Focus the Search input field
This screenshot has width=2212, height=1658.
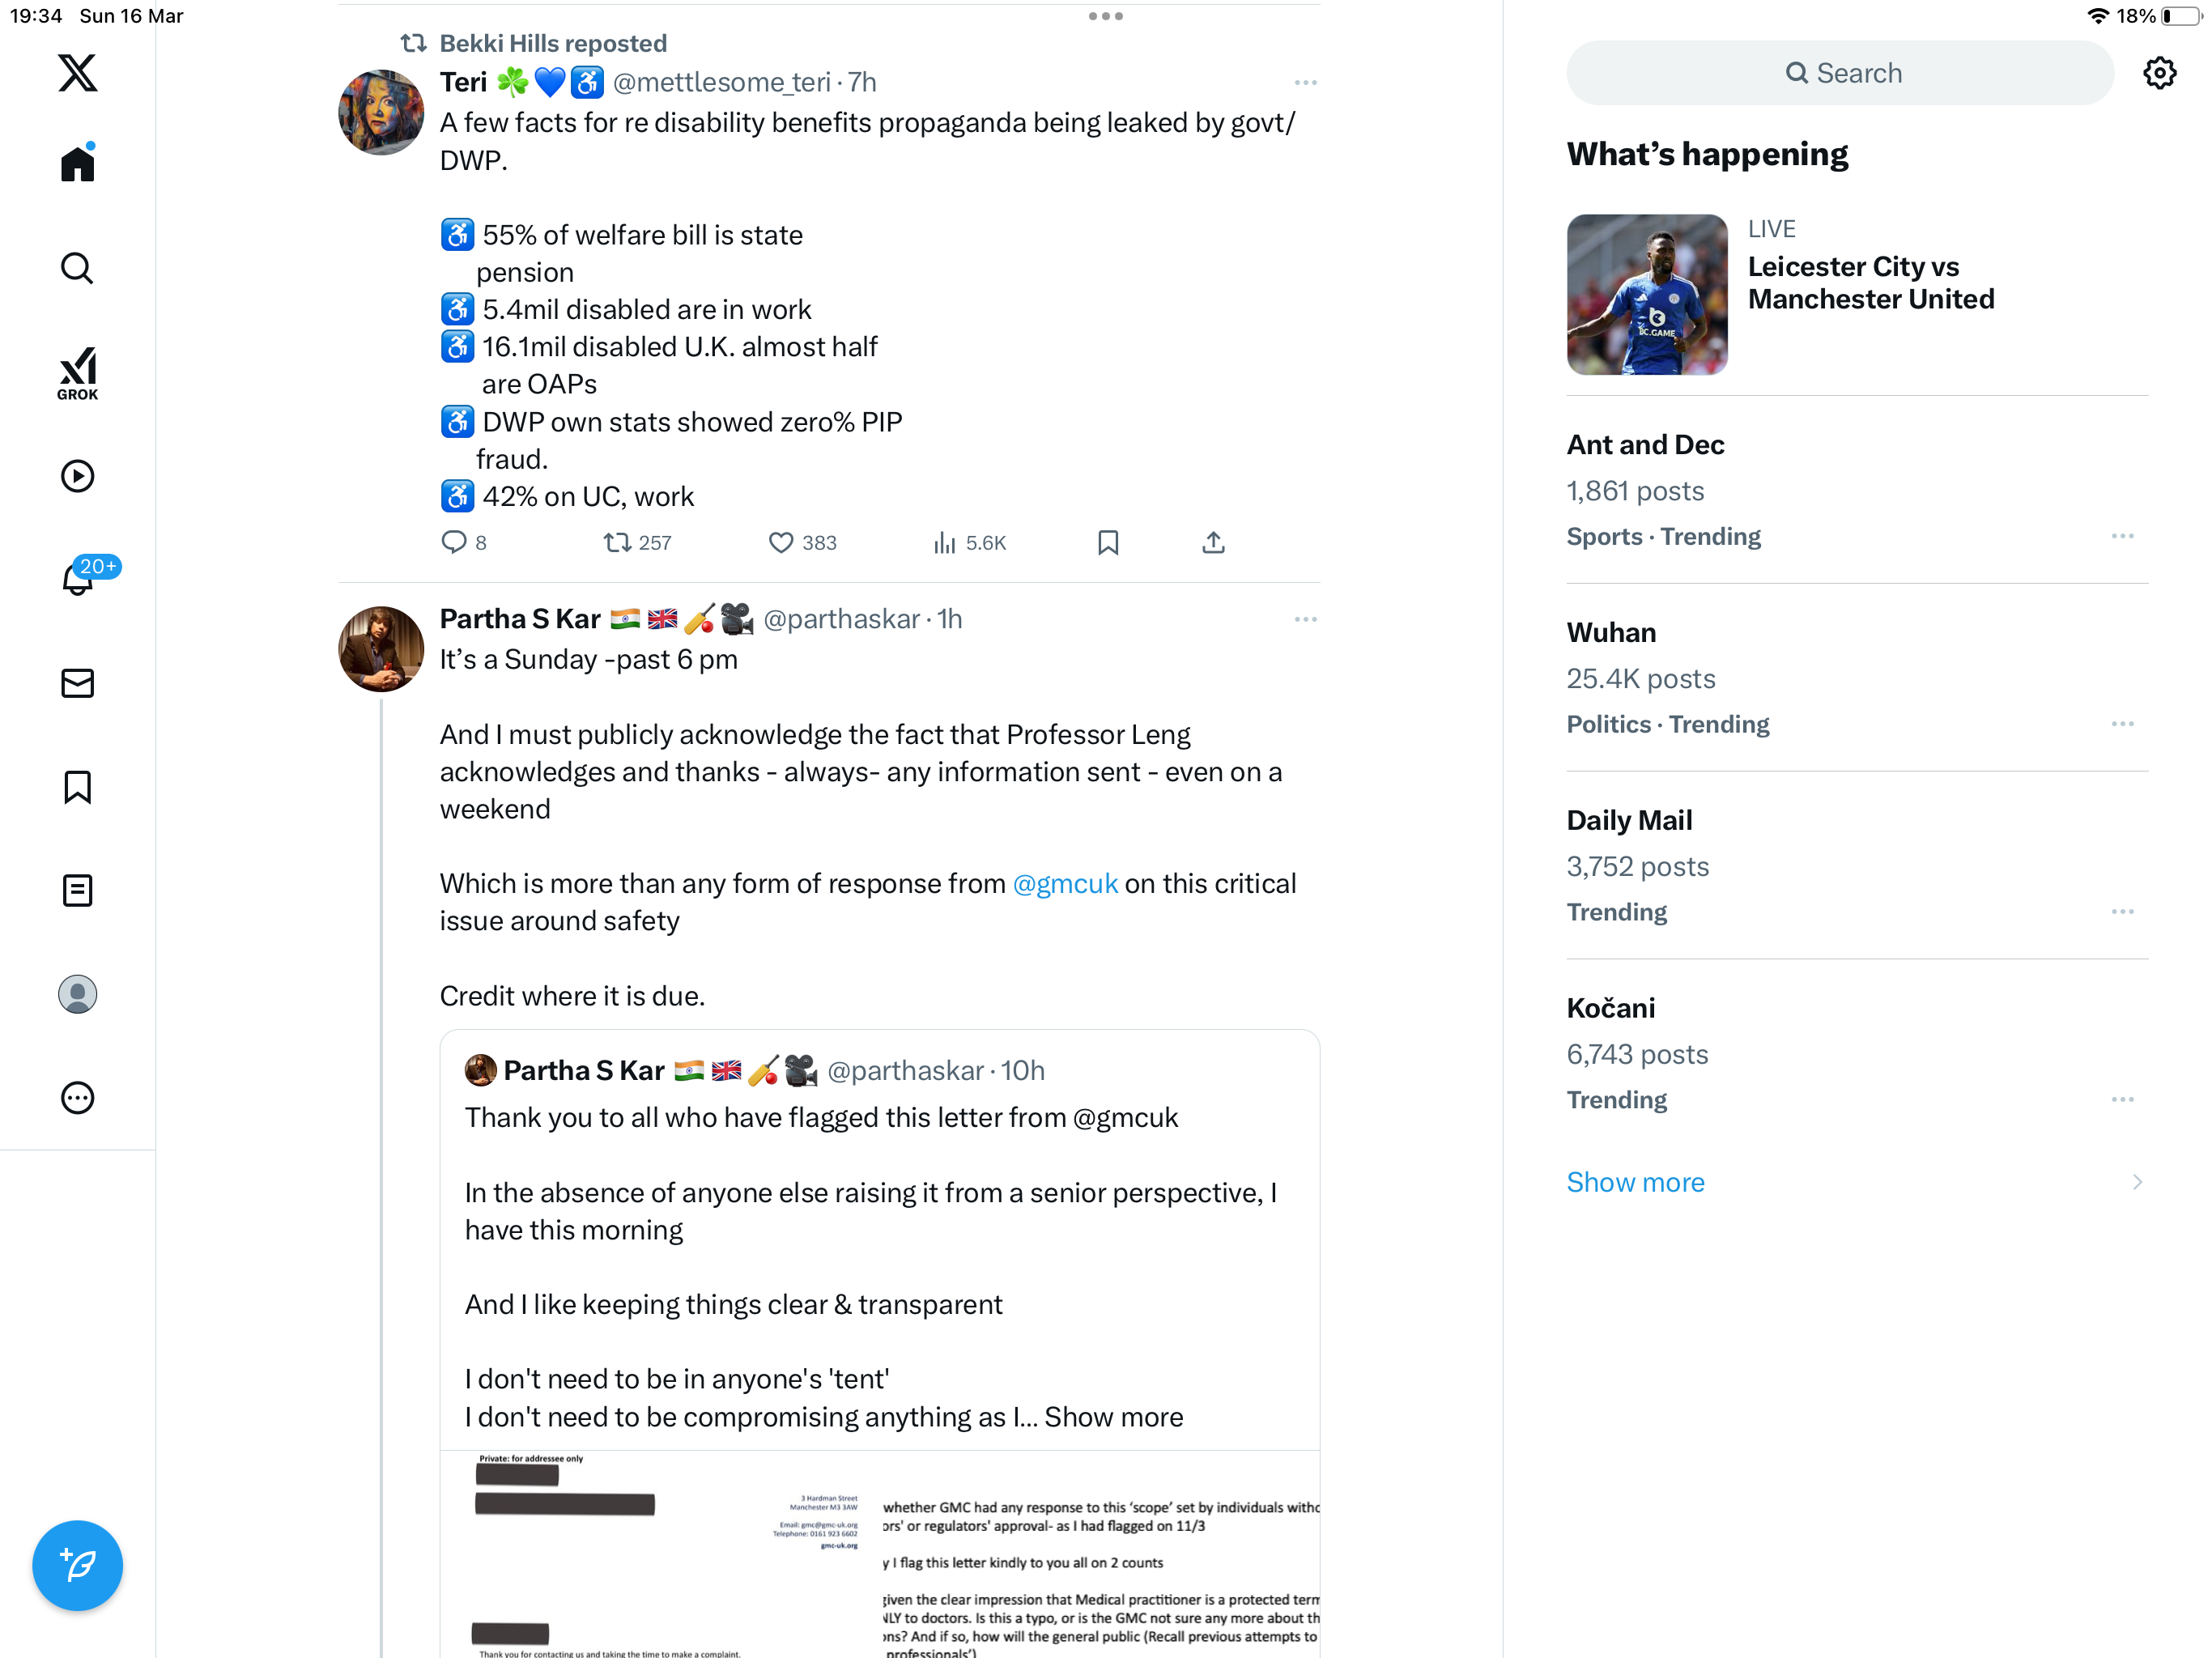1840,73
